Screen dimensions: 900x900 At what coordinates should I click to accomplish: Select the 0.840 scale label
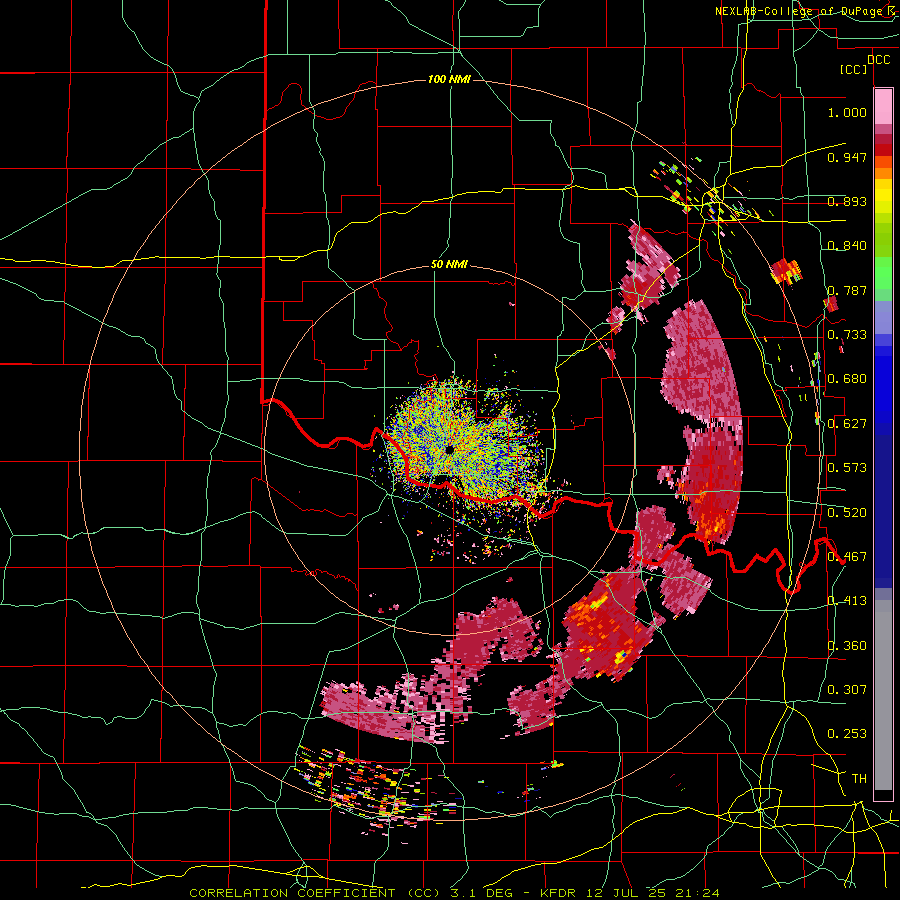tap(847, 246)
